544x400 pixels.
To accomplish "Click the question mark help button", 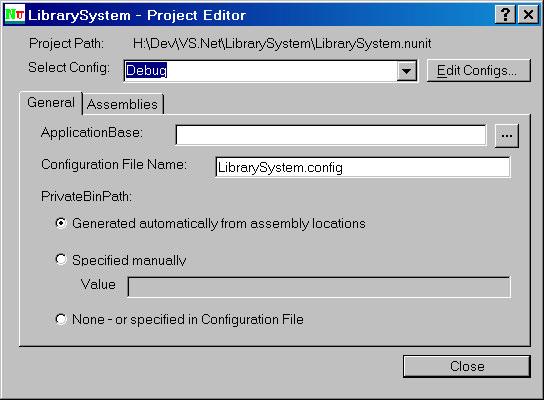I will 505,15.
